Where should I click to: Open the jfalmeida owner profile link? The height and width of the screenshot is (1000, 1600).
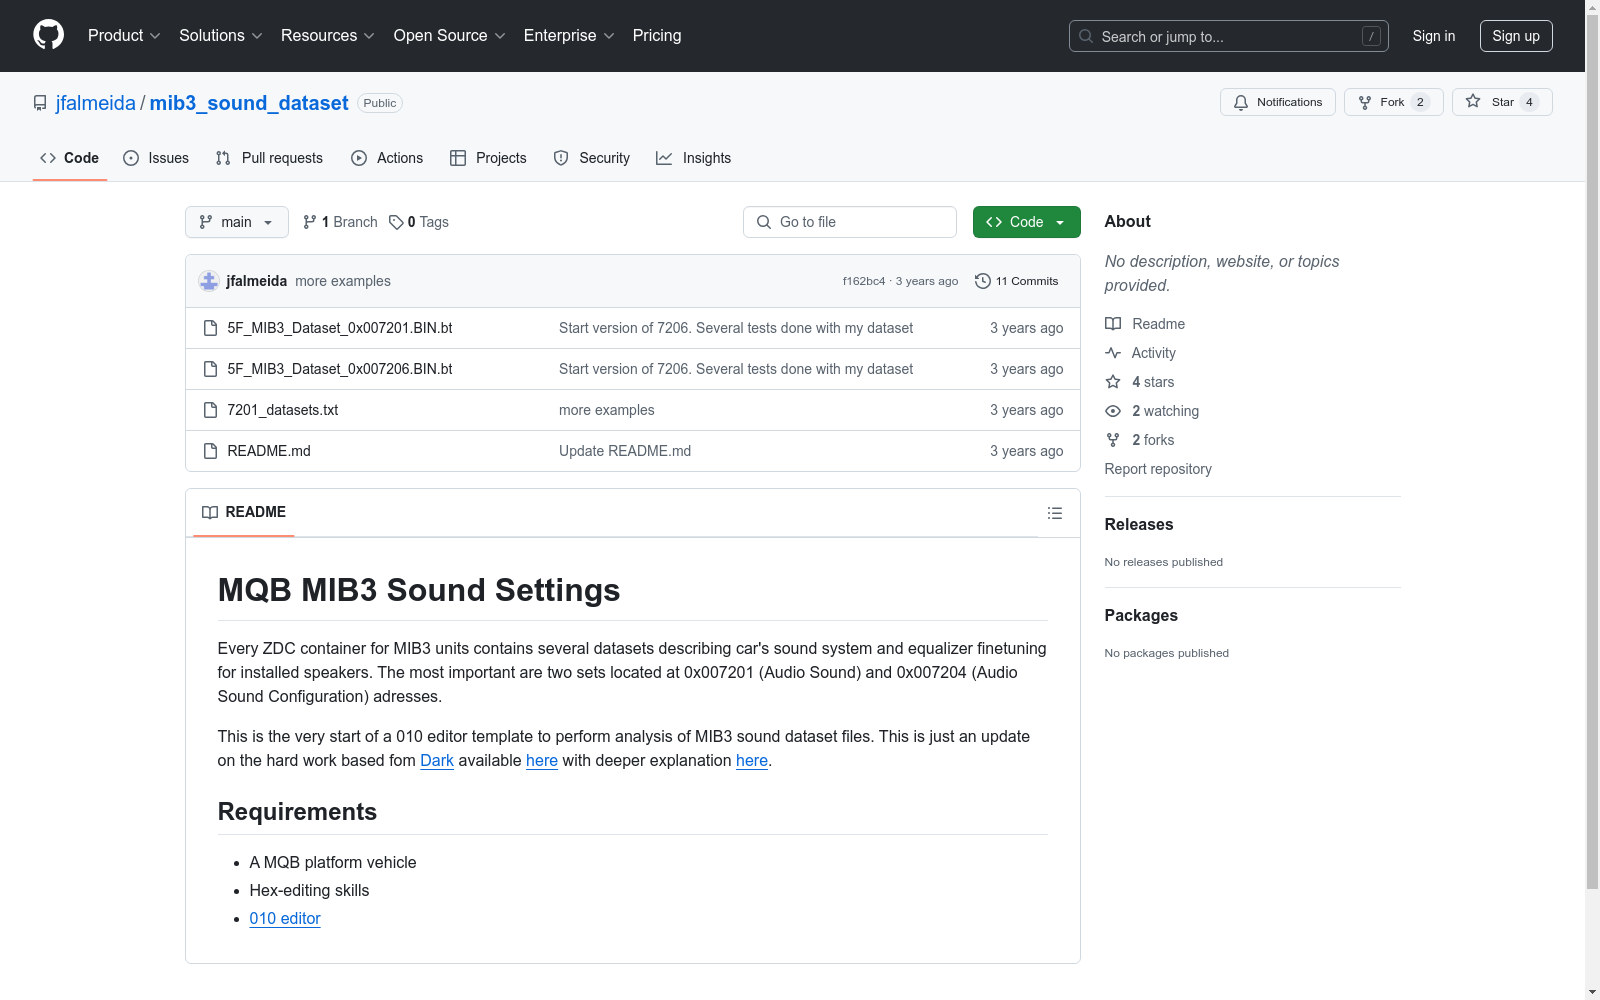coord(96,103)
